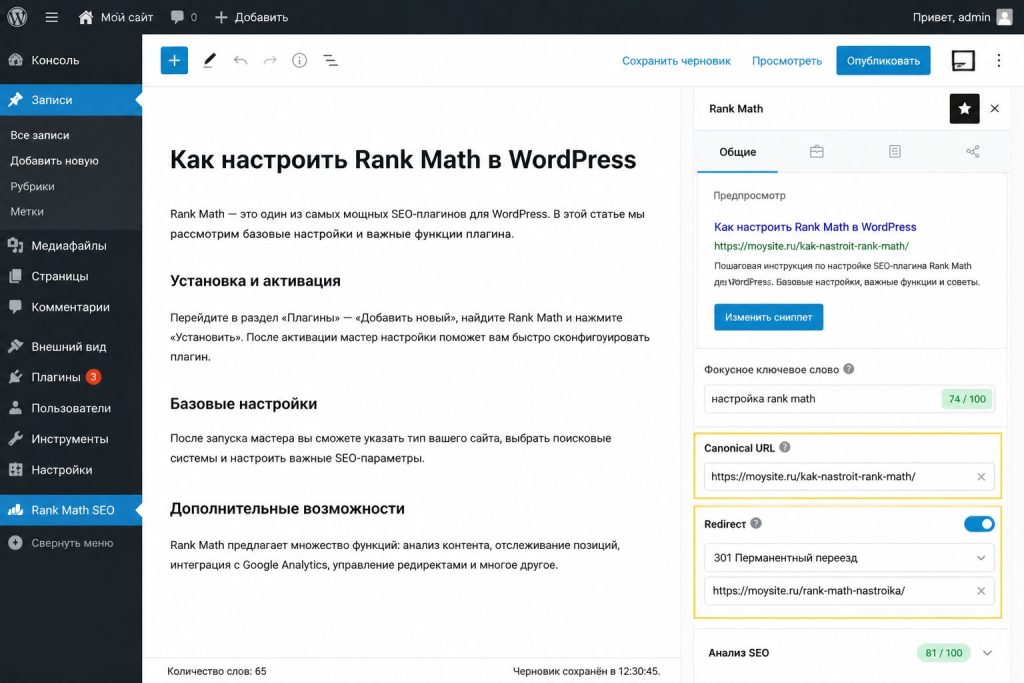Click the Опубликовать button
1024x683 pixels.
point(883,61)
